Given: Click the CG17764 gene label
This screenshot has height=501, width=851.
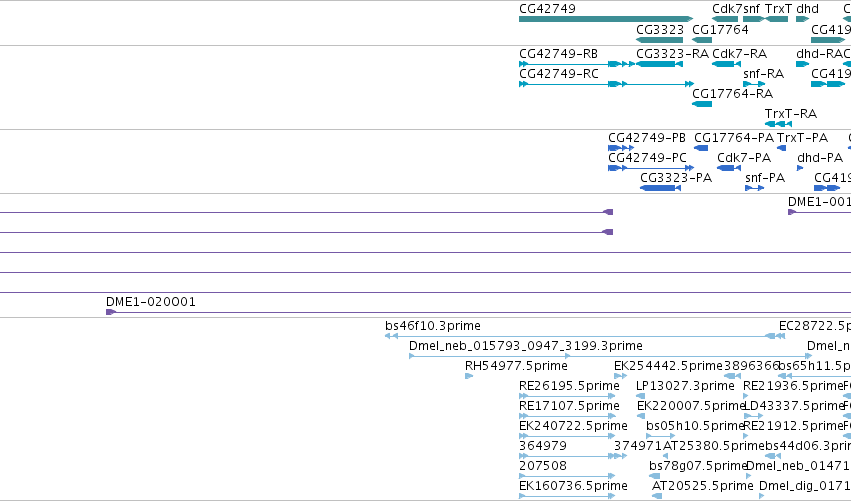Looking at the screenshot, I should (x=720, y=29).
